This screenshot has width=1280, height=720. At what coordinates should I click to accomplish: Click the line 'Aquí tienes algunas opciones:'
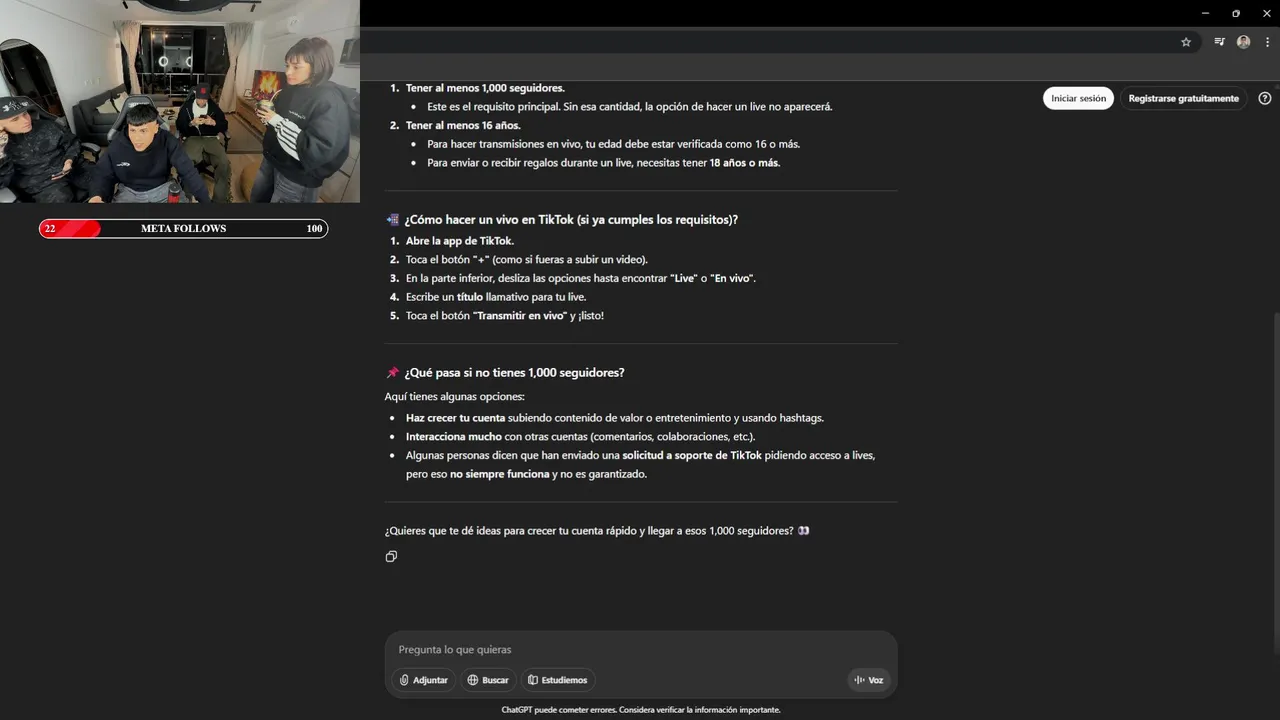tap(454, 397)
